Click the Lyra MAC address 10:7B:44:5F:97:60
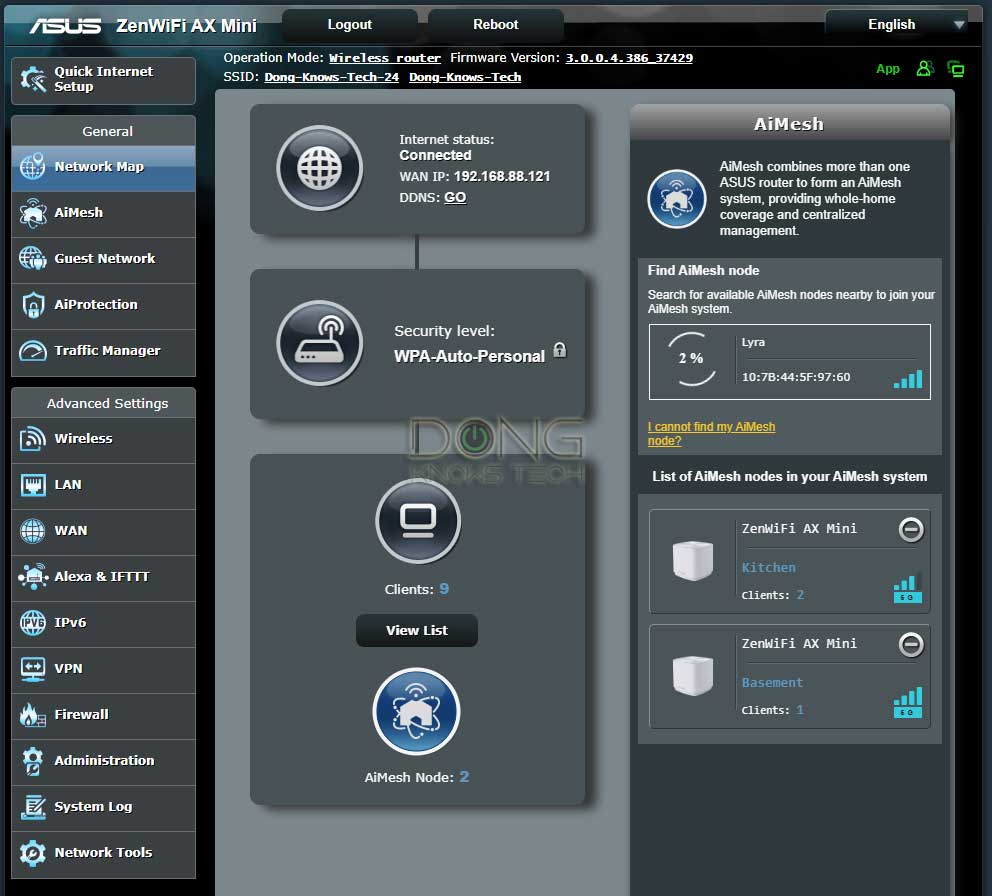The width and height of the screenshot is (992, 896). click(x=796, y=377)
